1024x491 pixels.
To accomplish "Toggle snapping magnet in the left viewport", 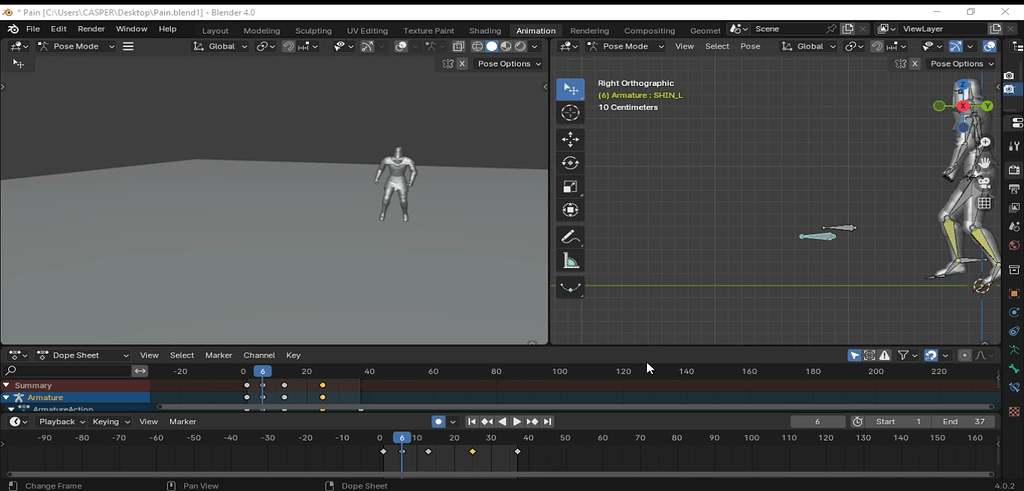I will click(288, 46).
